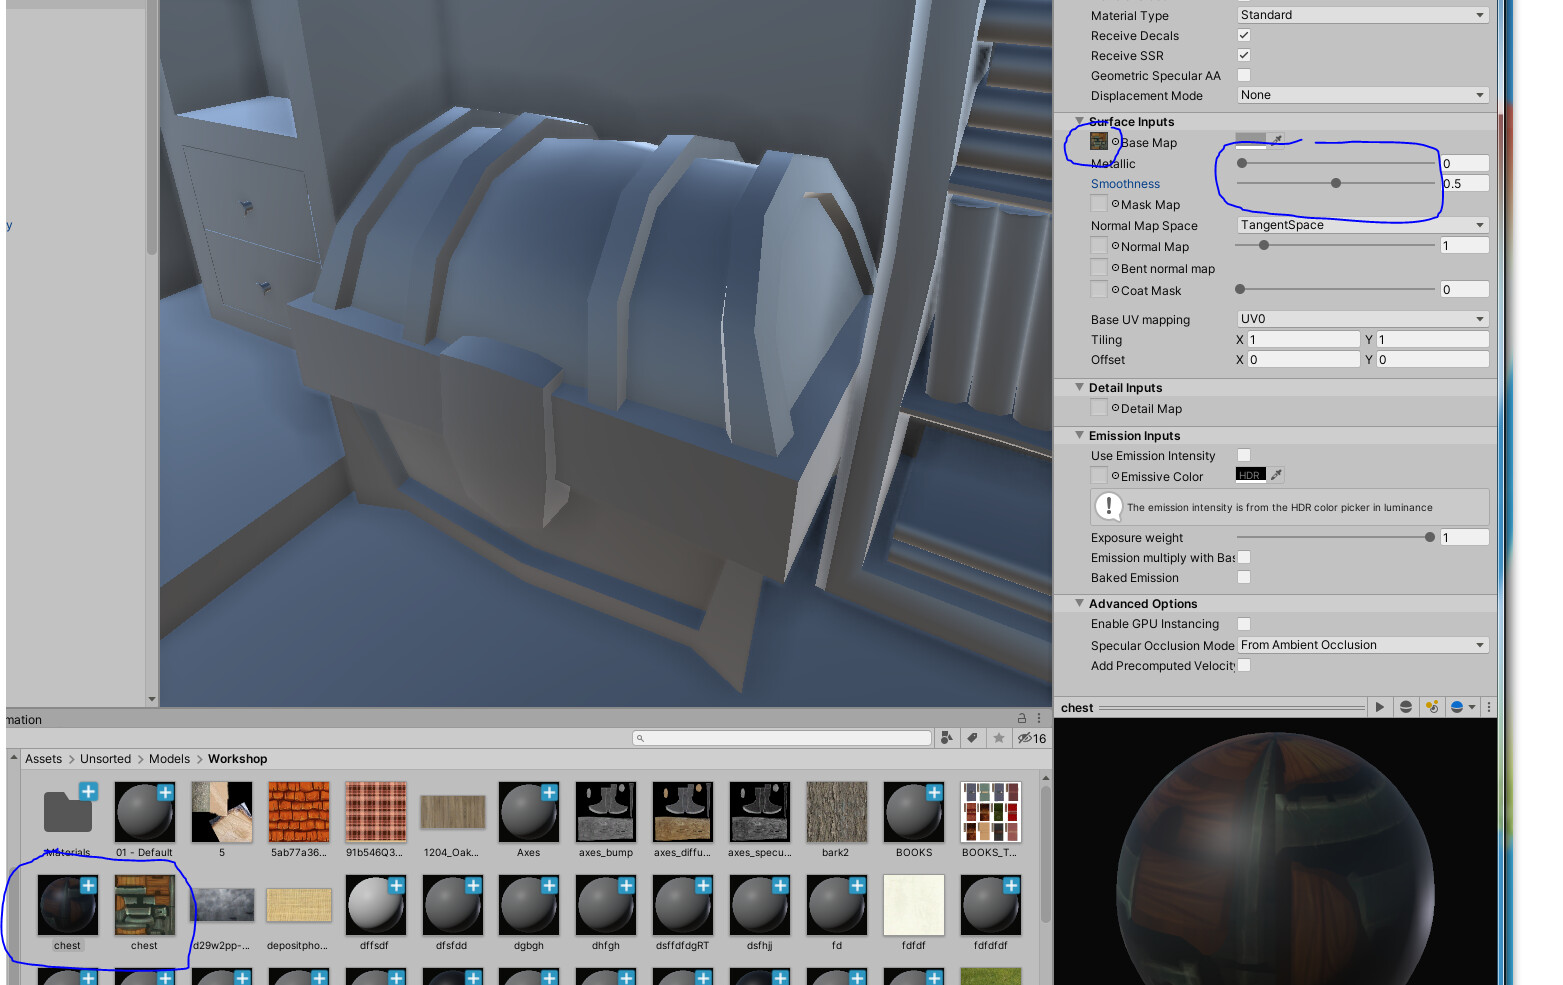Open the Normal Map Space dropdown
Viewport: 1563px width, 985px height.
[1361, 224]
